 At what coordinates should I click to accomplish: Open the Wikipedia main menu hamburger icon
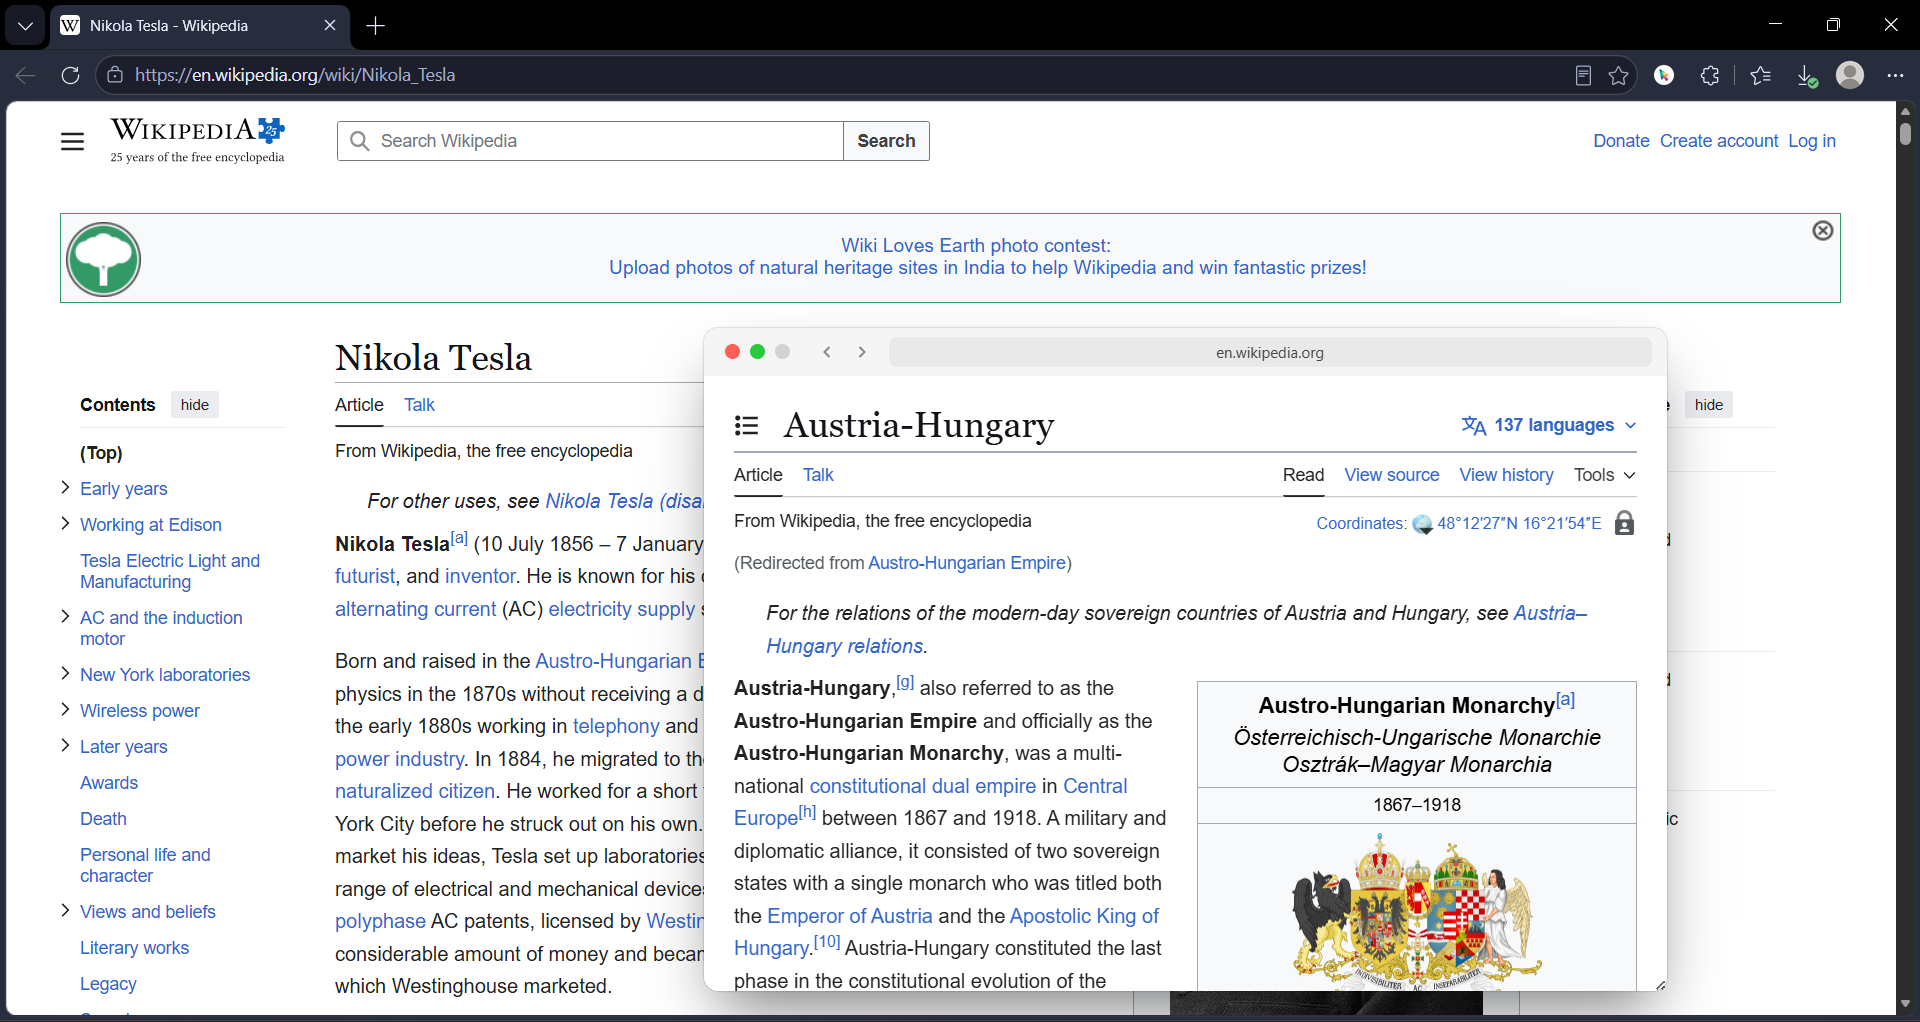pos(72,141)
